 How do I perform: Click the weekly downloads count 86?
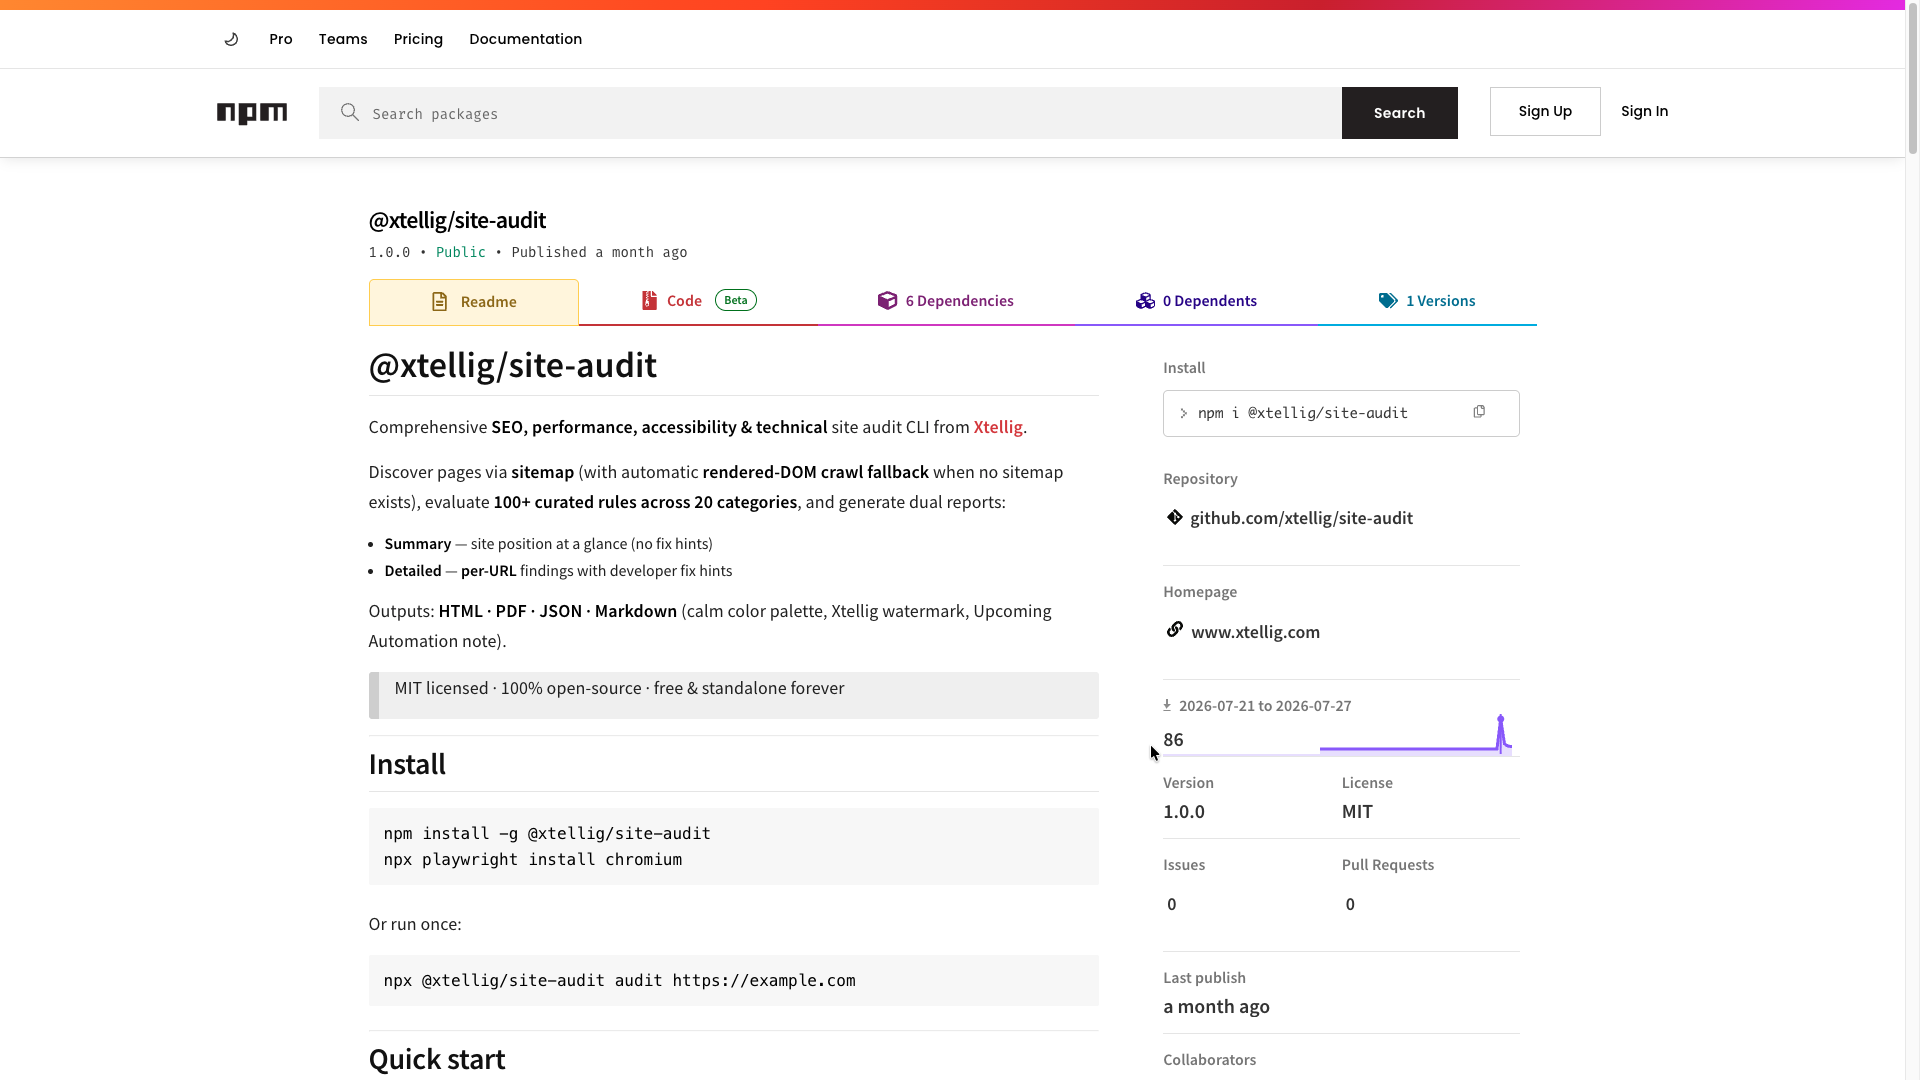click(1173, 740)
